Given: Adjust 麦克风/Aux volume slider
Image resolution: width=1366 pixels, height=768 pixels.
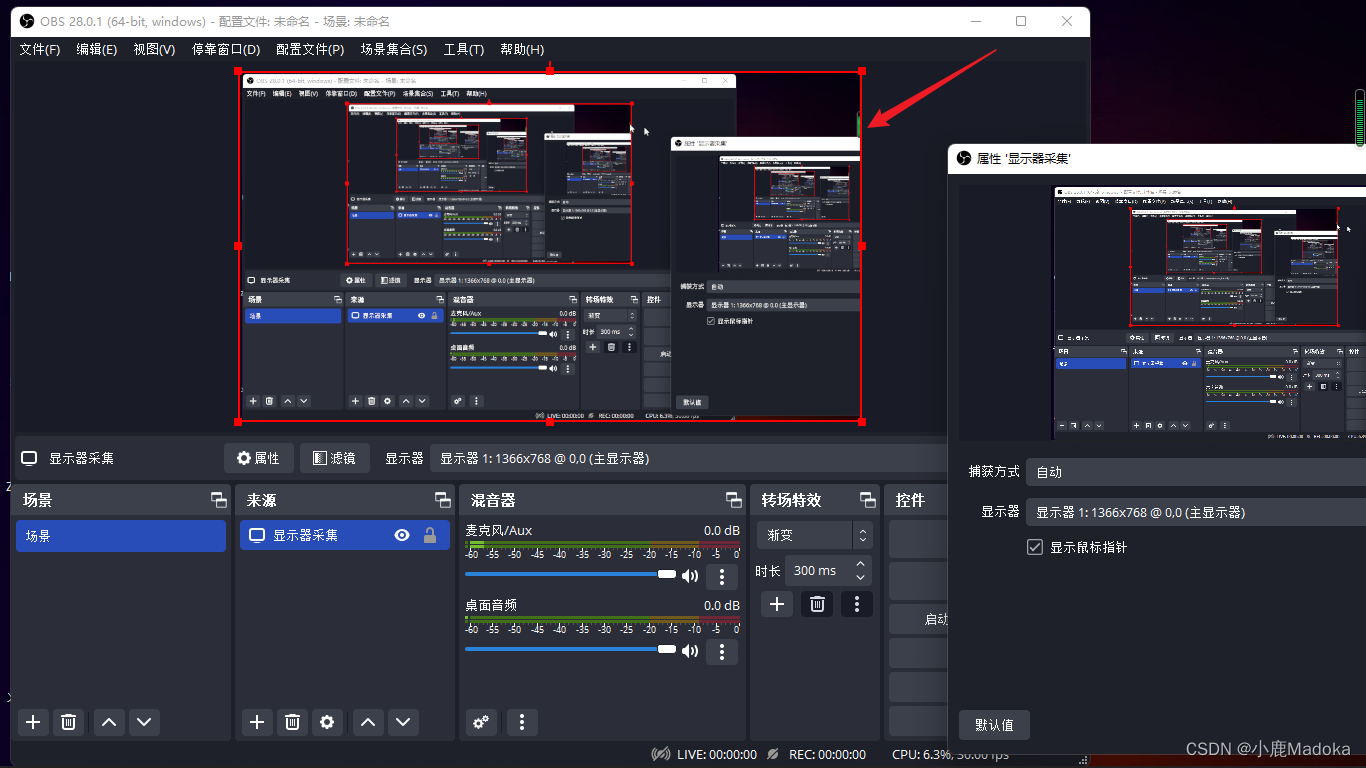Looking at the screenshot, I should pyautogui.click(x=570, y=574).
